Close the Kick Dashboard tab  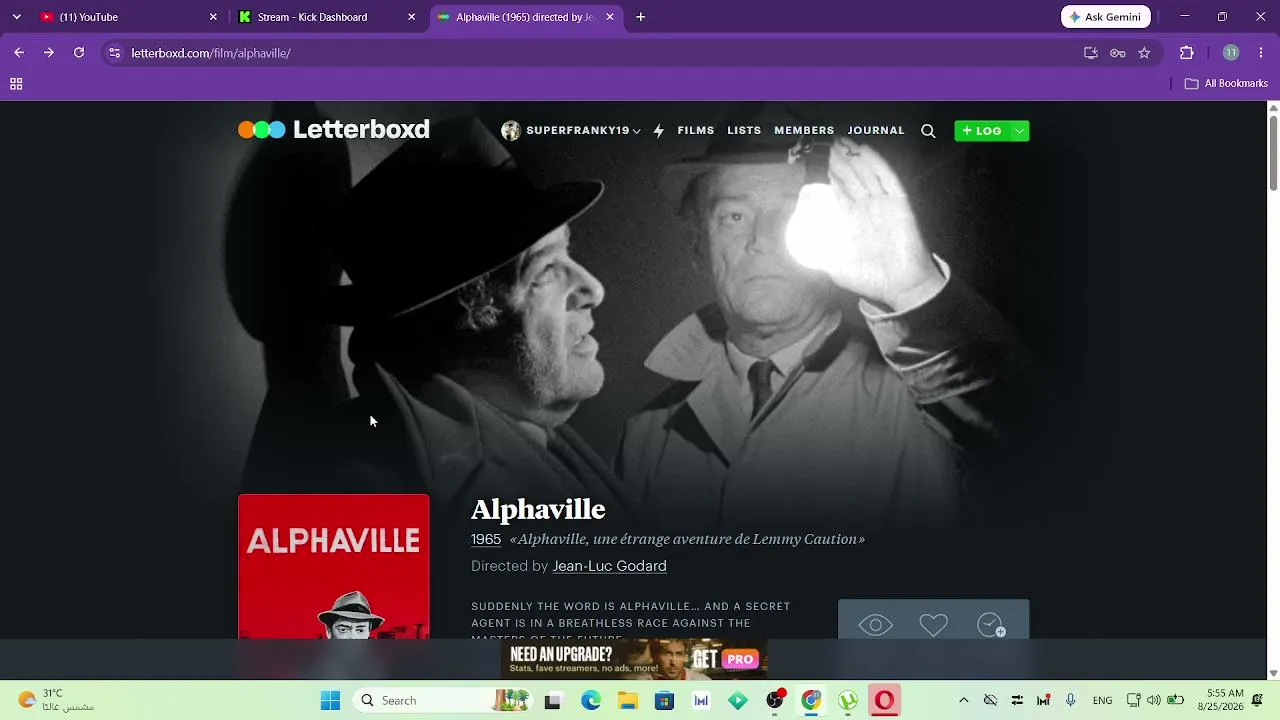point(412,17)
